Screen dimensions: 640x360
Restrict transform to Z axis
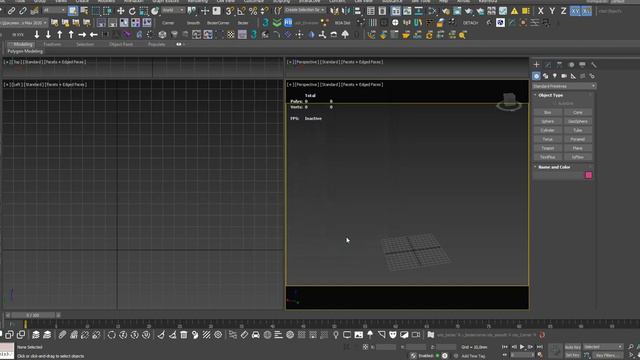tap(563, 11)
